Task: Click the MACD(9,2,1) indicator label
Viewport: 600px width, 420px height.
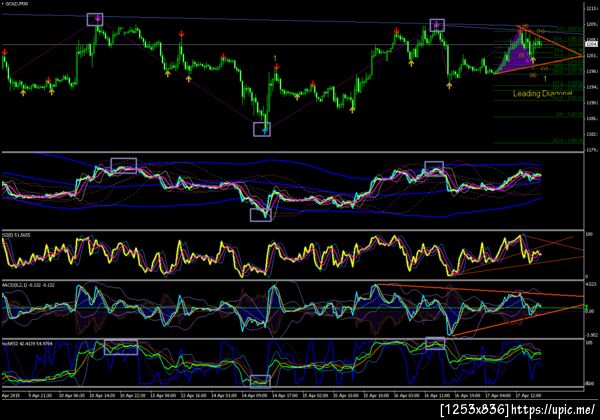Action: [28, 285]
